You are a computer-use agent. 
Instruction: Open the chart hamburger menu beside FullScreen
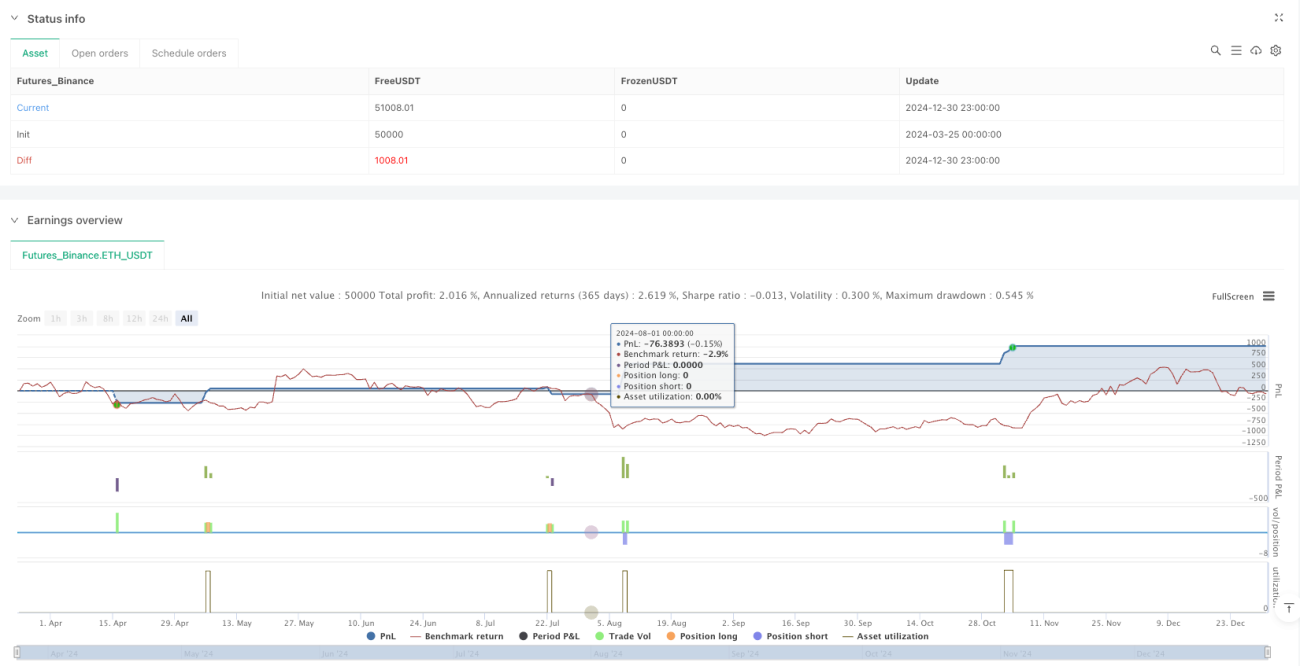click(1269, 296)
